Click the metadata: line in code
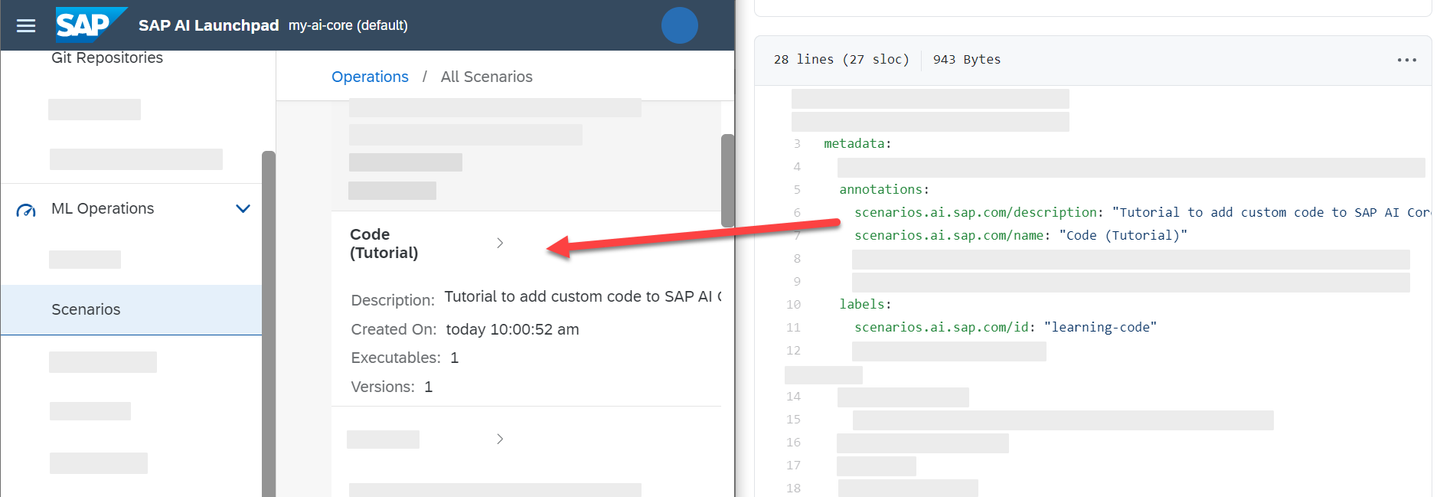This screenshot has height=497, width=1440. (x=857, y=144)
